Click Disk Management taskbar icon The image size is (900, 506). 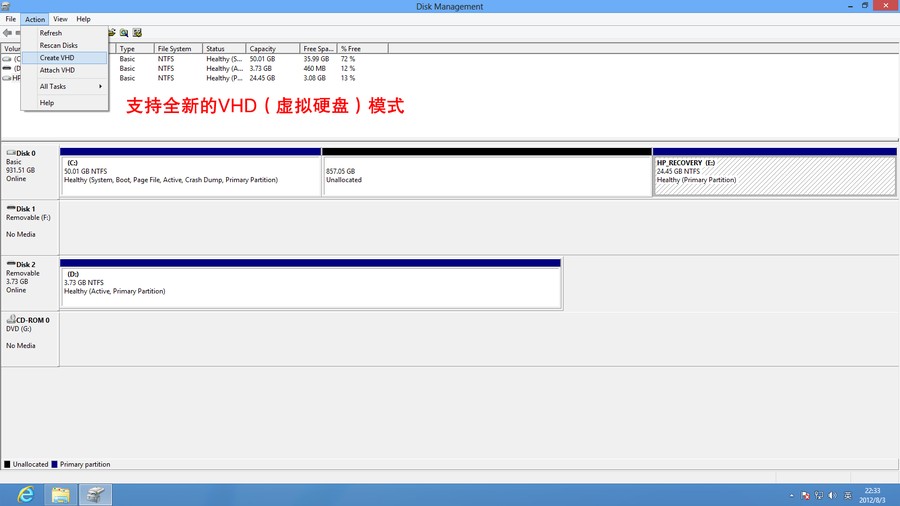click(x=96, y=494)
